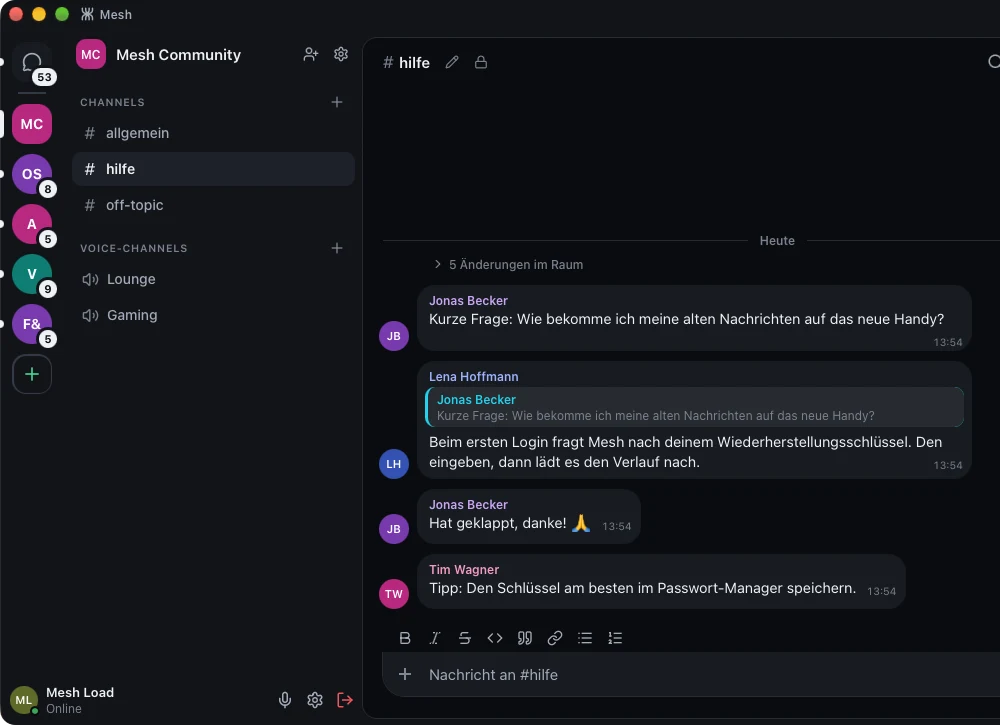This screenshot has width=1000, height=725.
Task: Click the Mesh Community server name
Action: (179, 55)
